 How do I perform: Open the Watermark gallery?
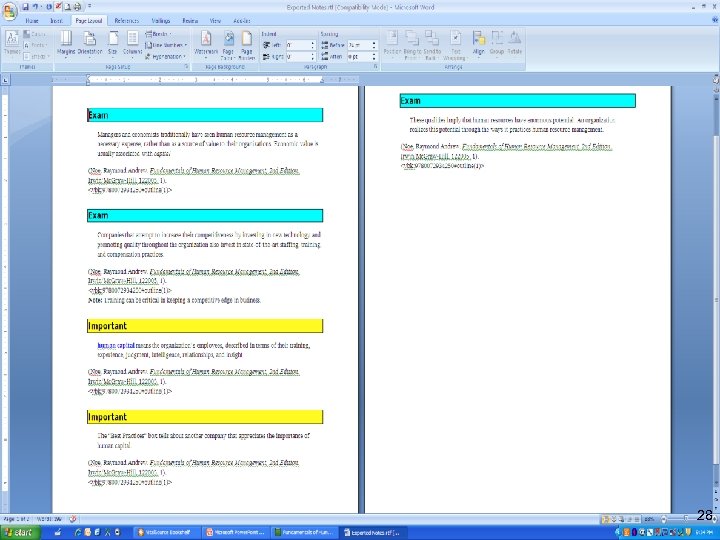point(206,45)
